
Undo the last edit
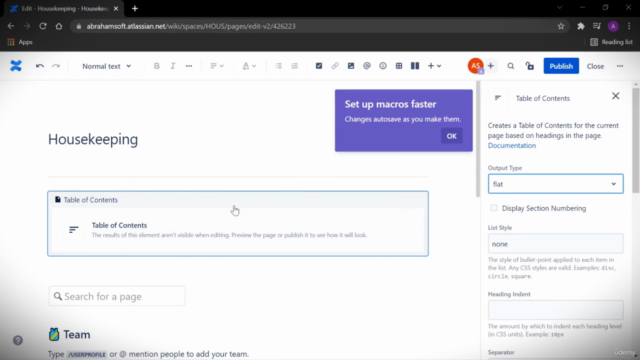(40, 66)
